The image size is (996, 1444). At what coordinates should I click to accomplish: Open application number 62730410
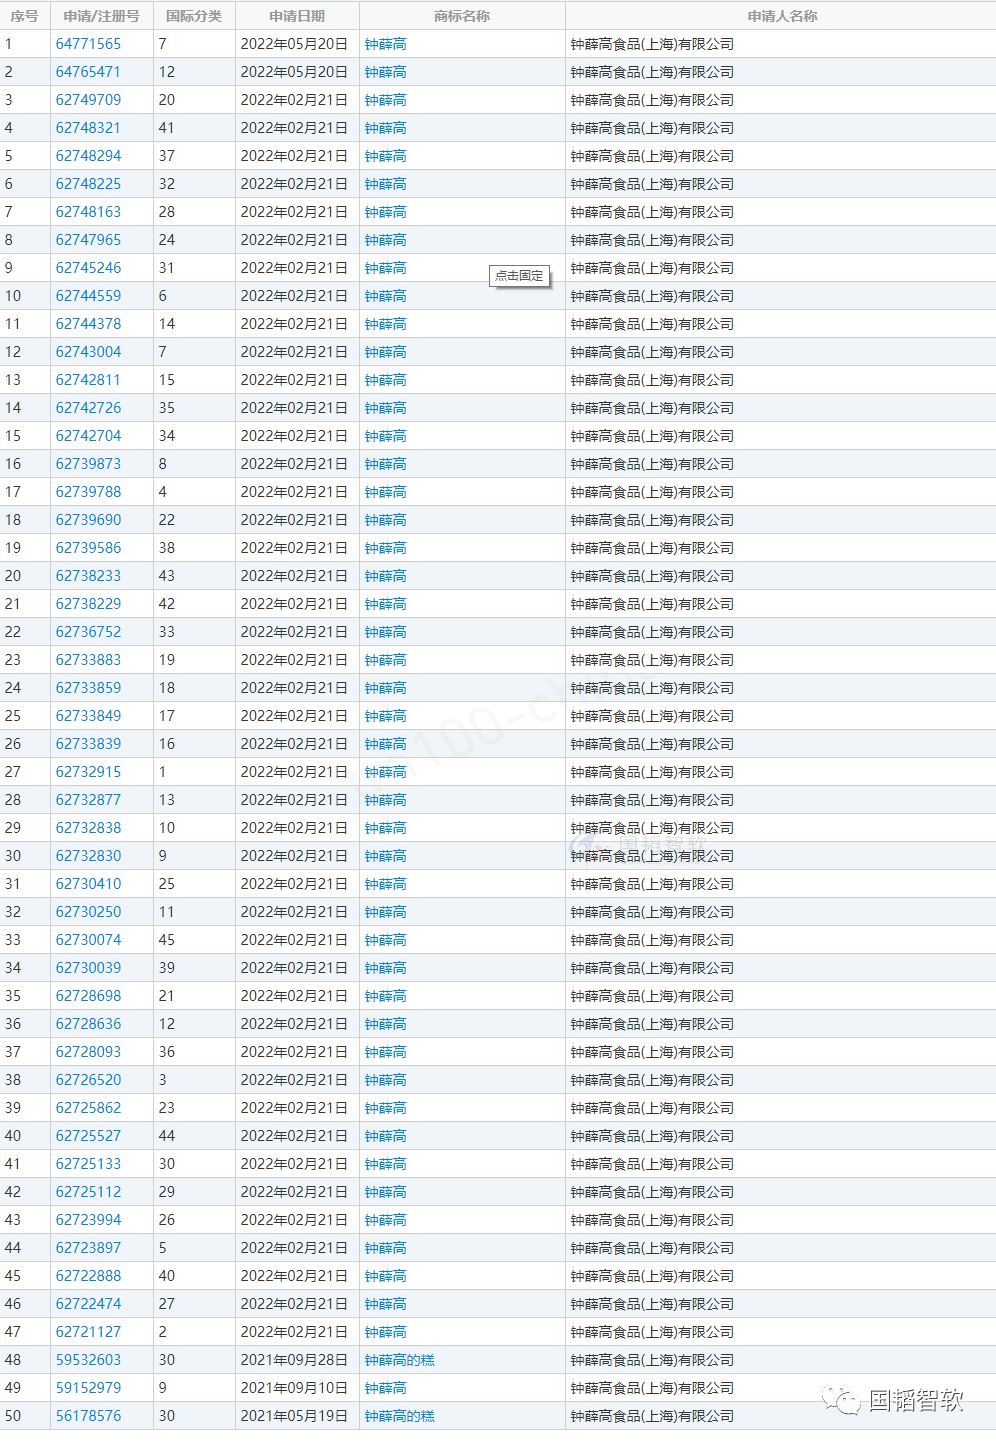pyautogui.click(x=88, y=884)
